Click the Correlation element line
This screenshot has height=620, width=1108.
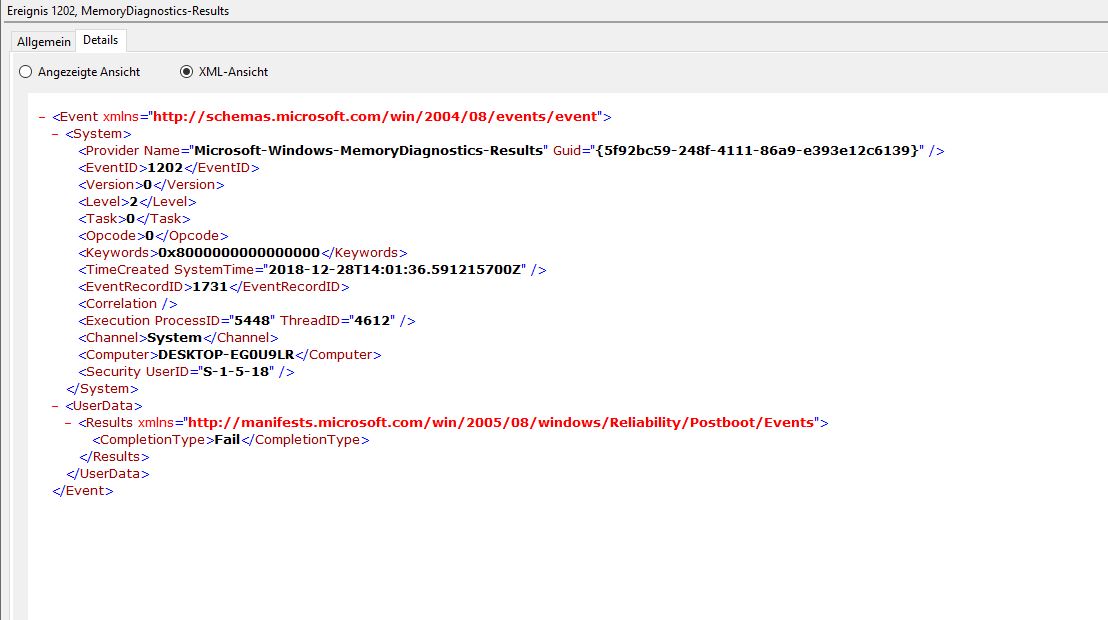tap(128, 303)
